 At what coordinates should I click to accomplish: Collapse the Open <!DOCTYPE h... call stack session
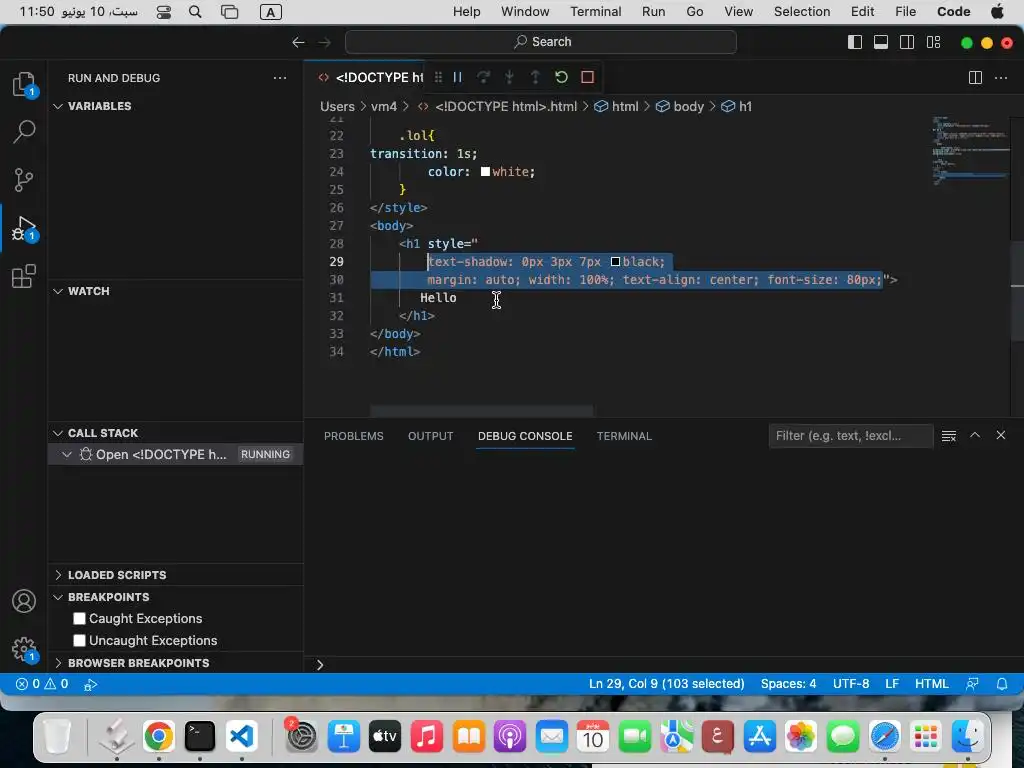pos(67,455)
